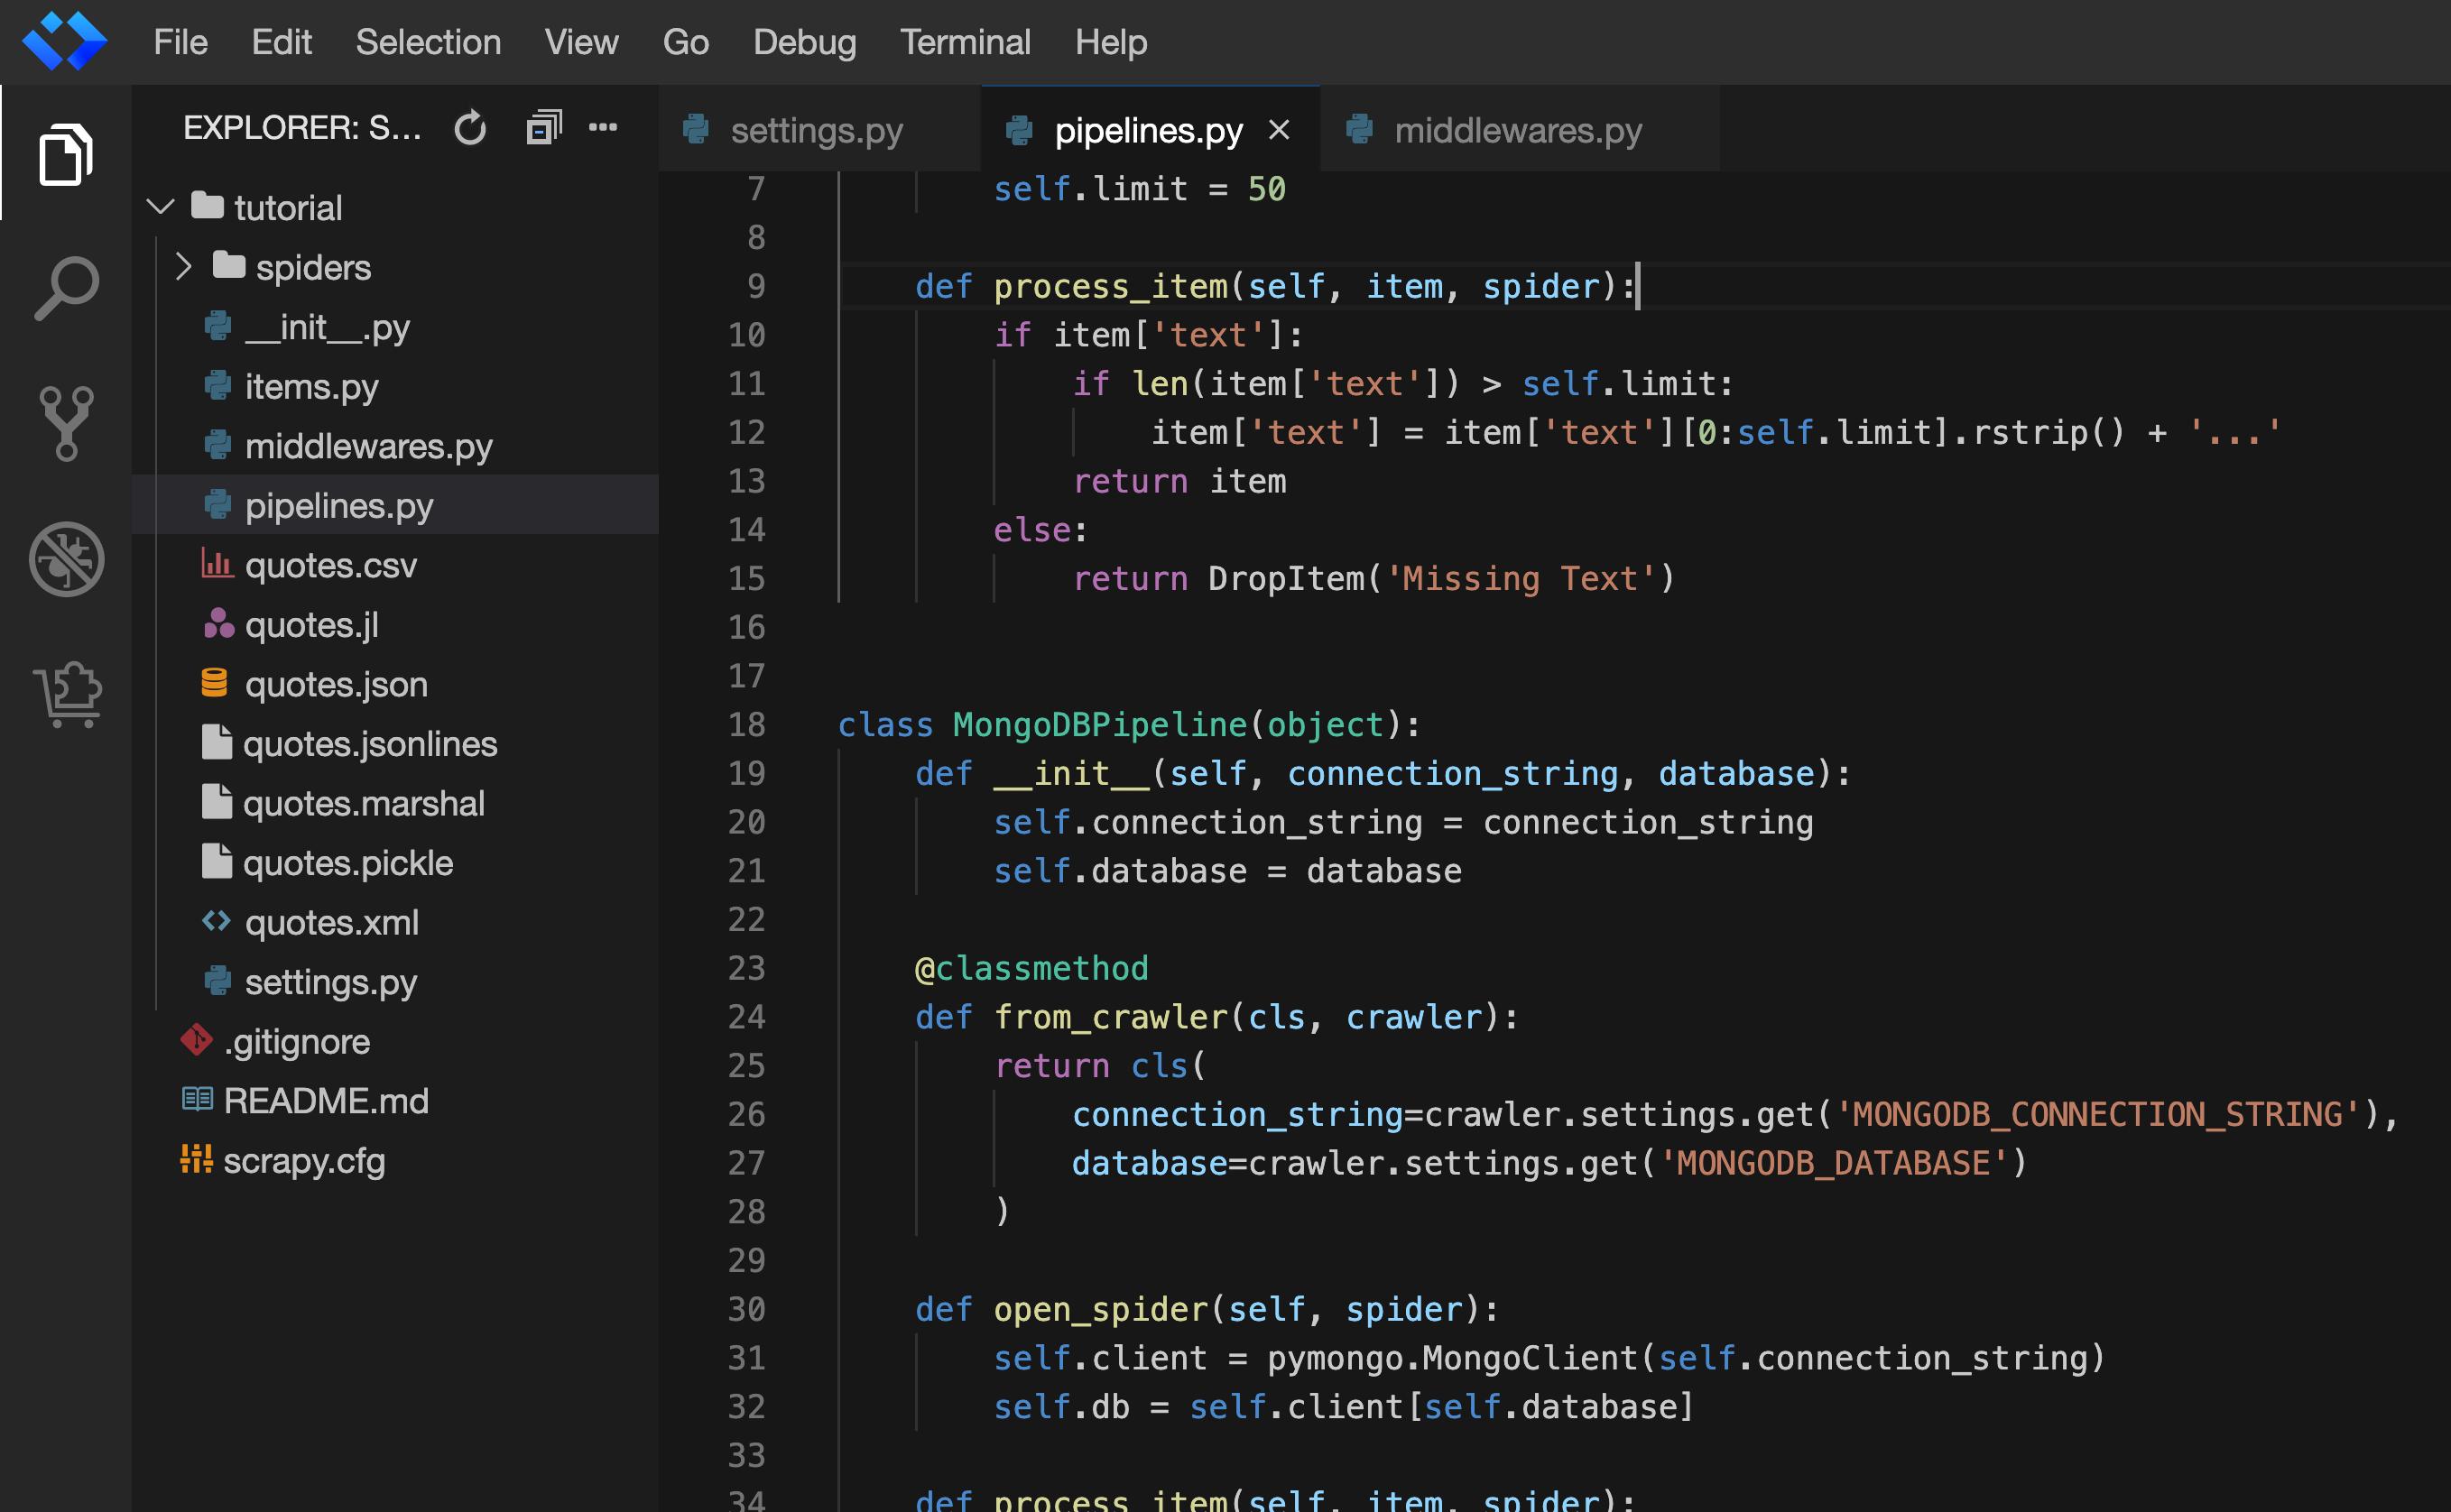Image resolution: width=2451 pixels, height=1512 pixels.
Task: Click the book icon beside README.md
Action: [x=197, y=1099]
